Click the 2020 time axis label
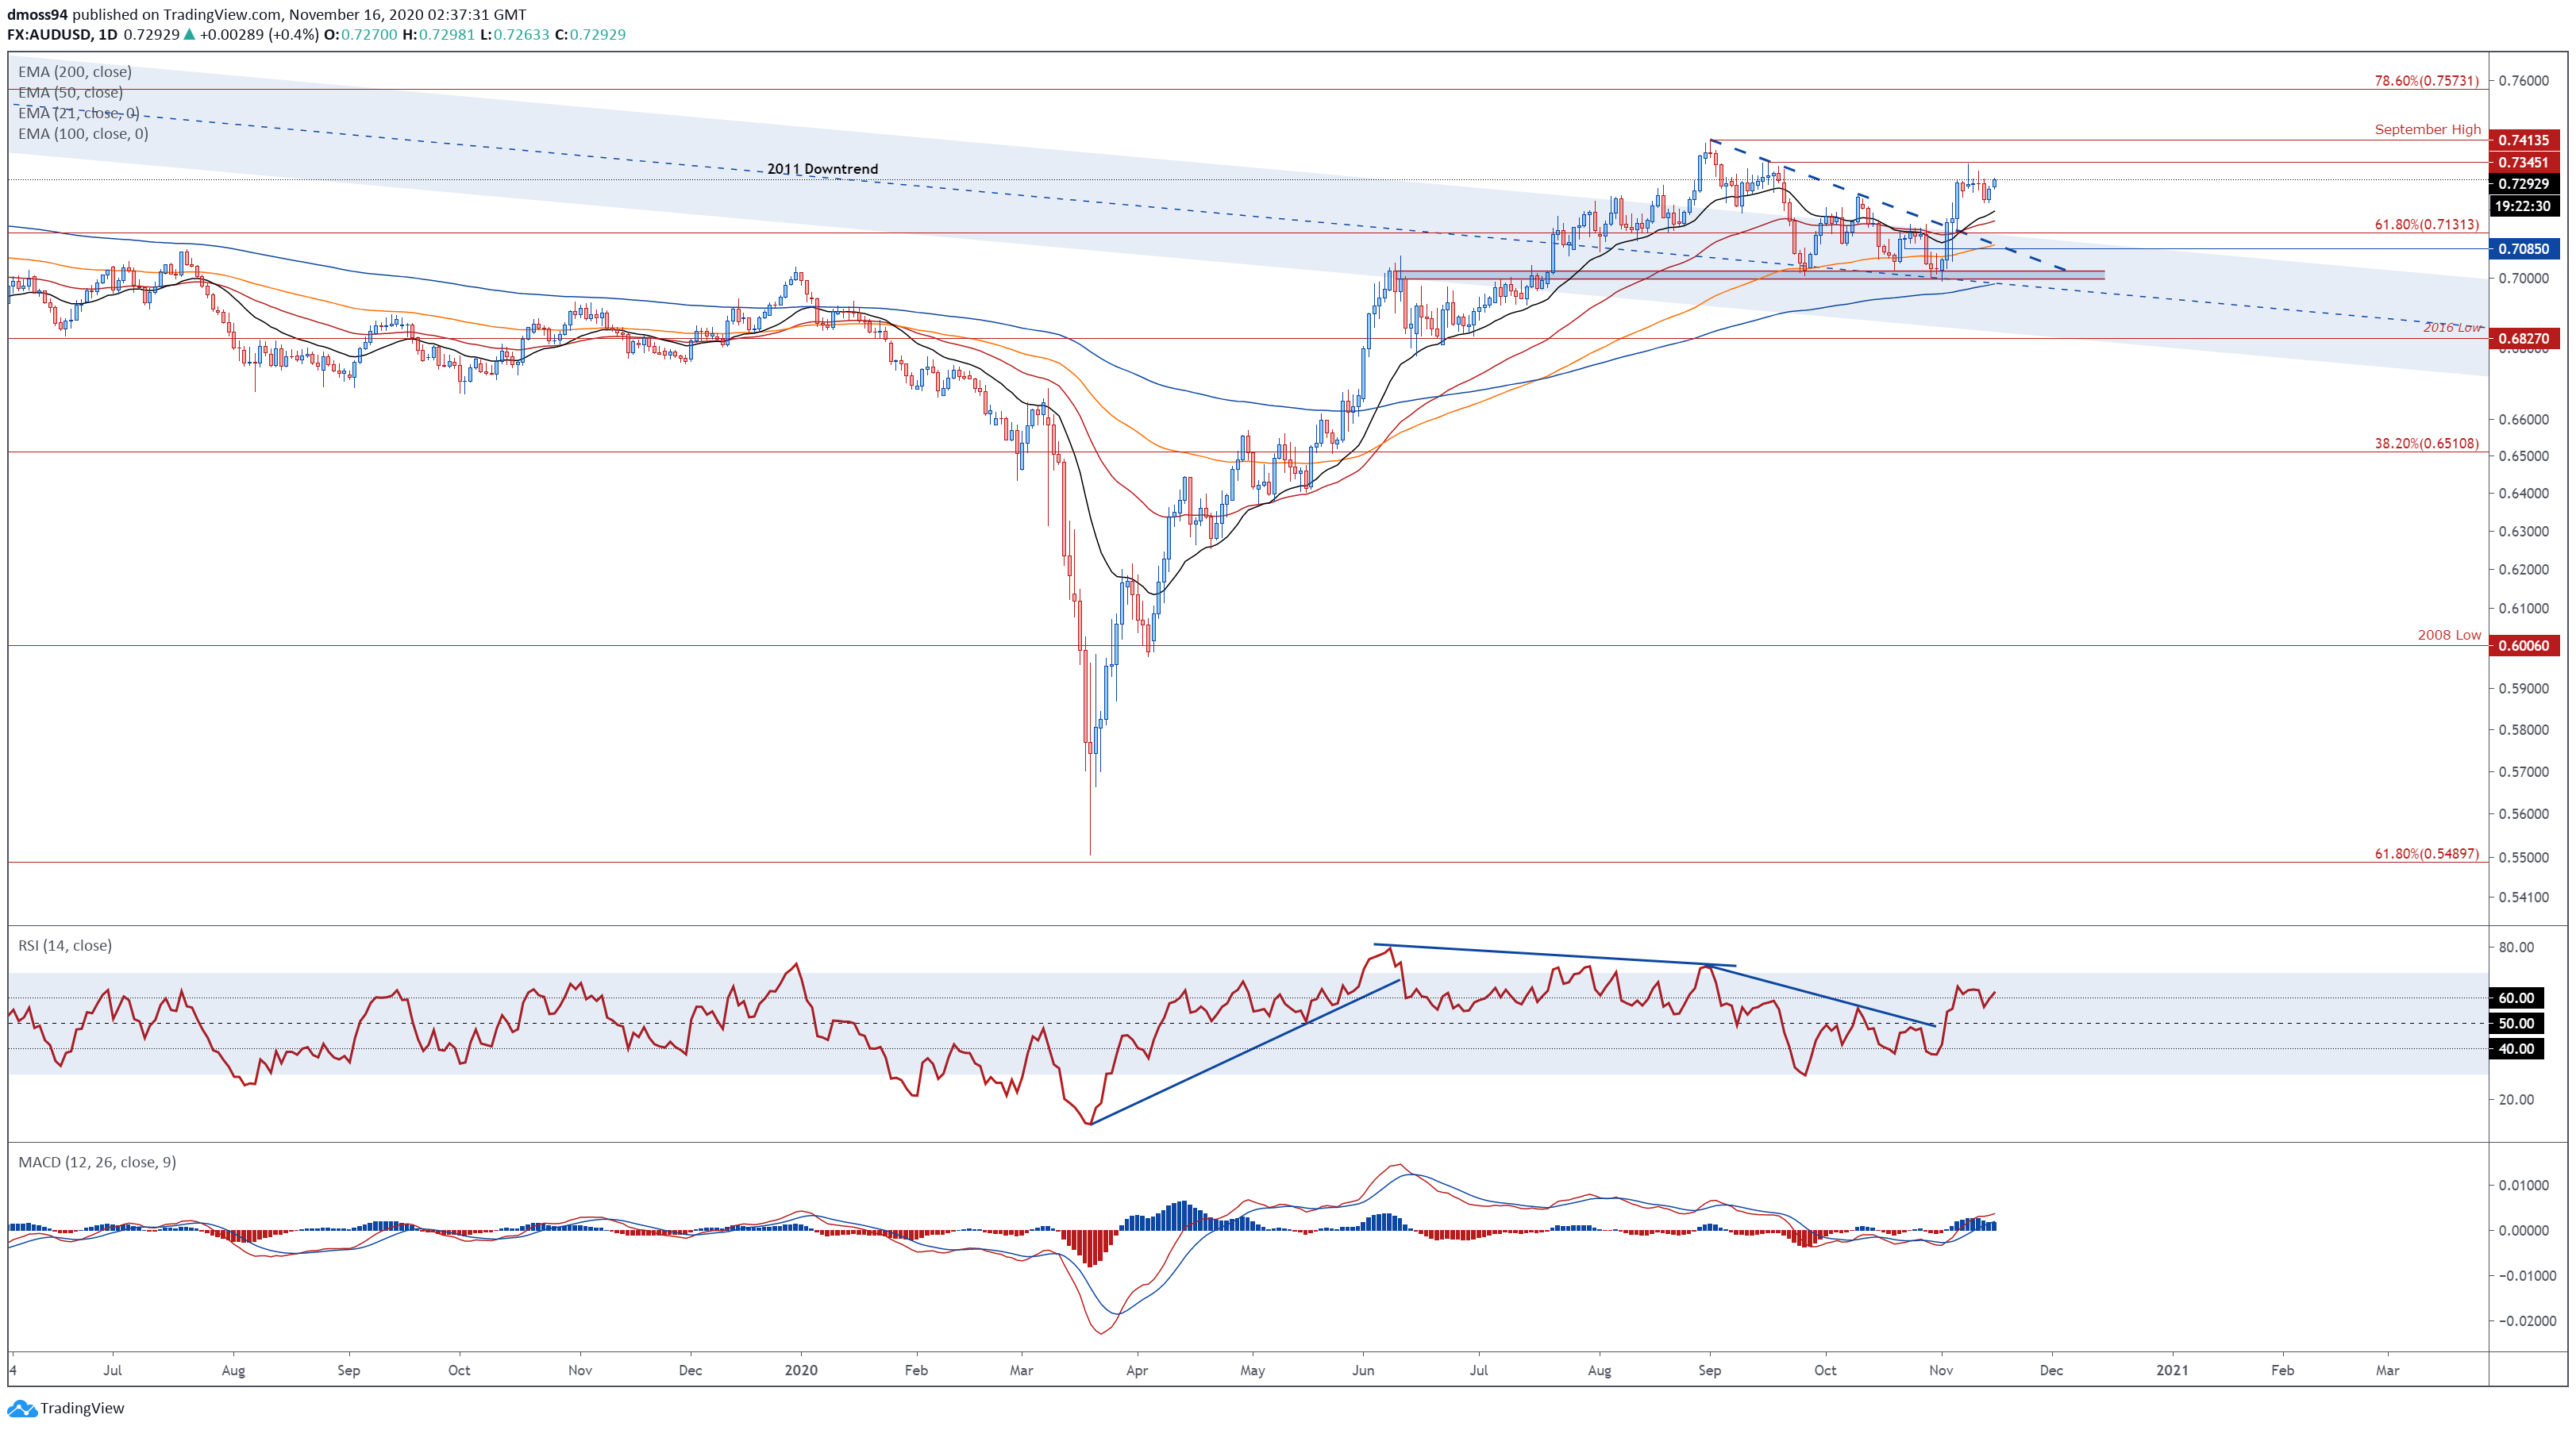The image size is (2576, 1430). pyautogui.click(x=800, y=1370)
